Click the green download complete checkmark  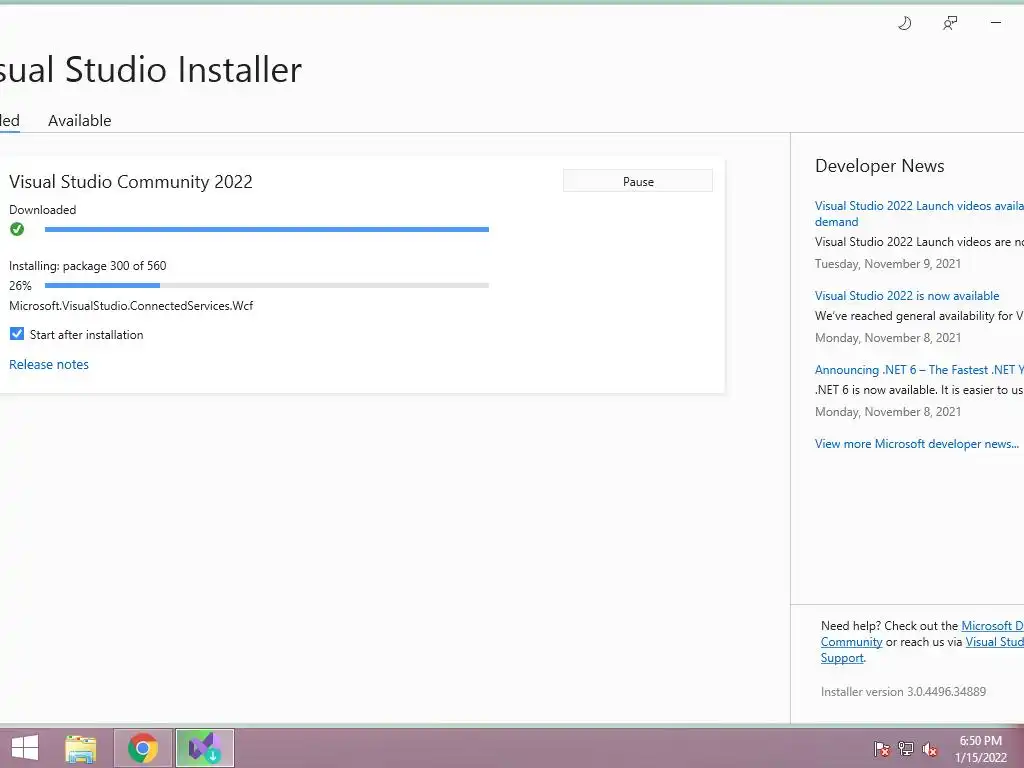pos(17,229)
